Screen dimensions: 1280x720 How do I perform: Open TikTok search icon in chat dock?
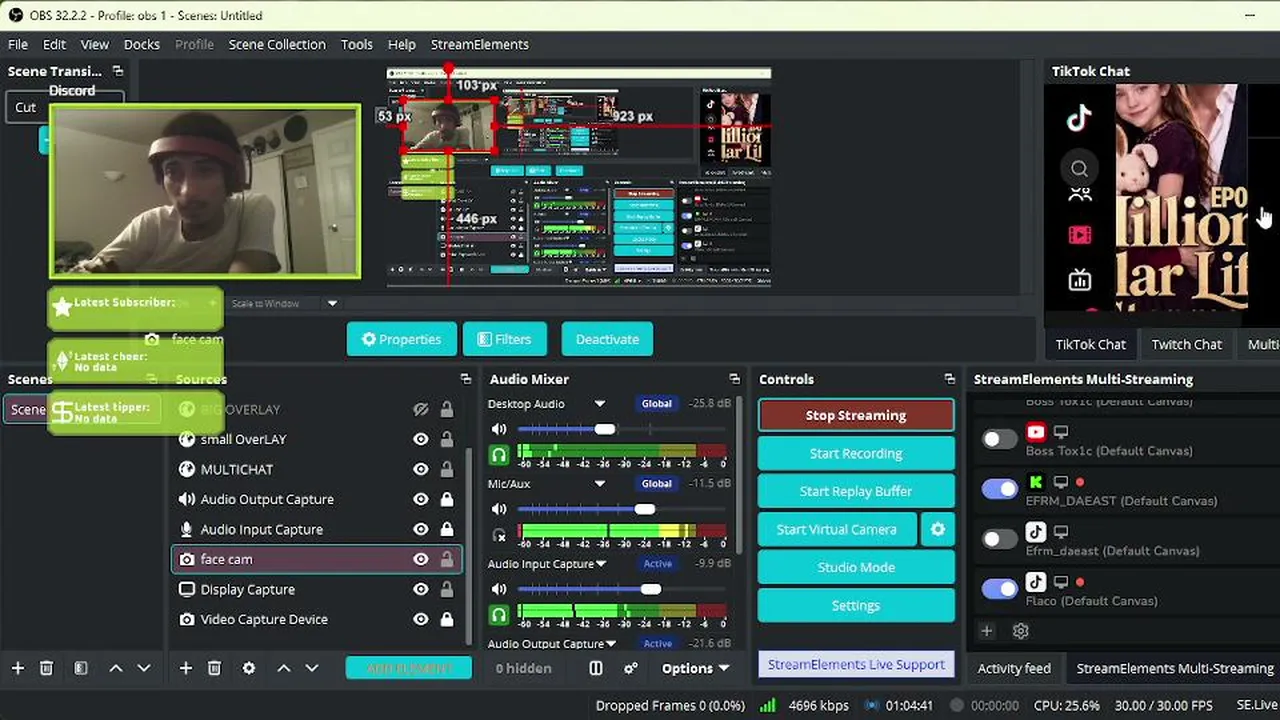(x=1079, y=169)
